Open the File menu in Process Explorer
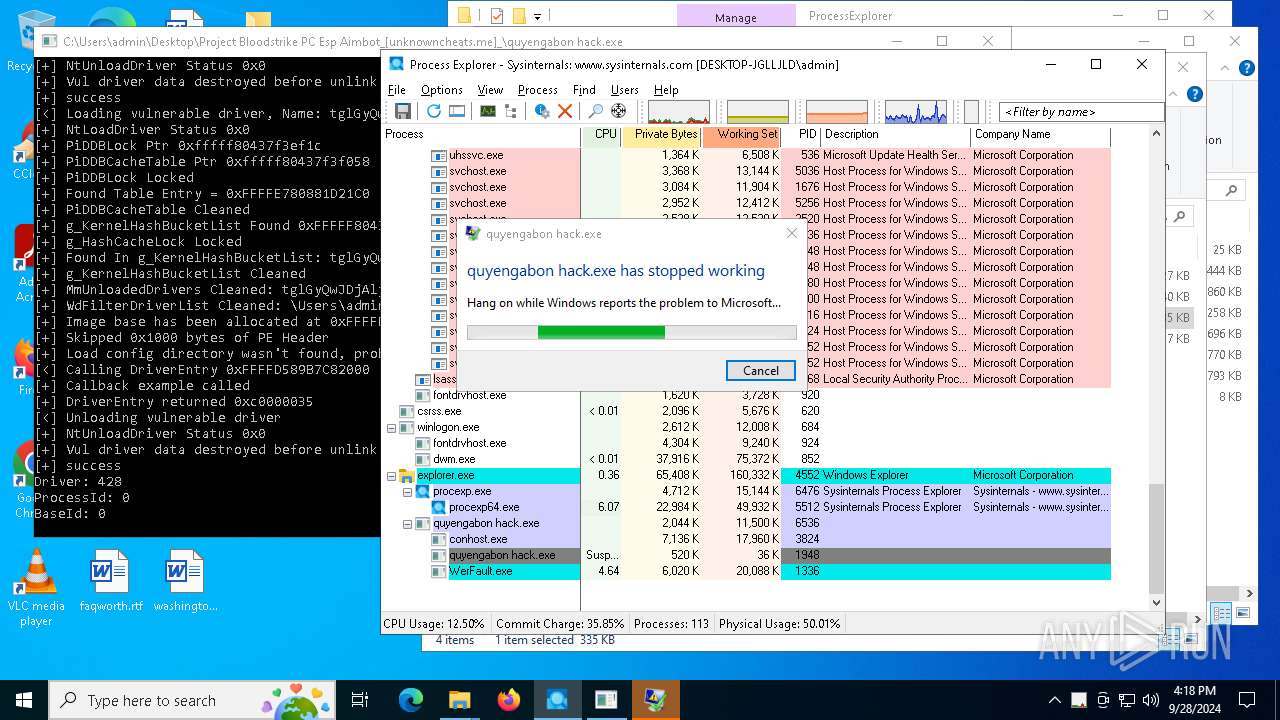 (x=397, y=89)
